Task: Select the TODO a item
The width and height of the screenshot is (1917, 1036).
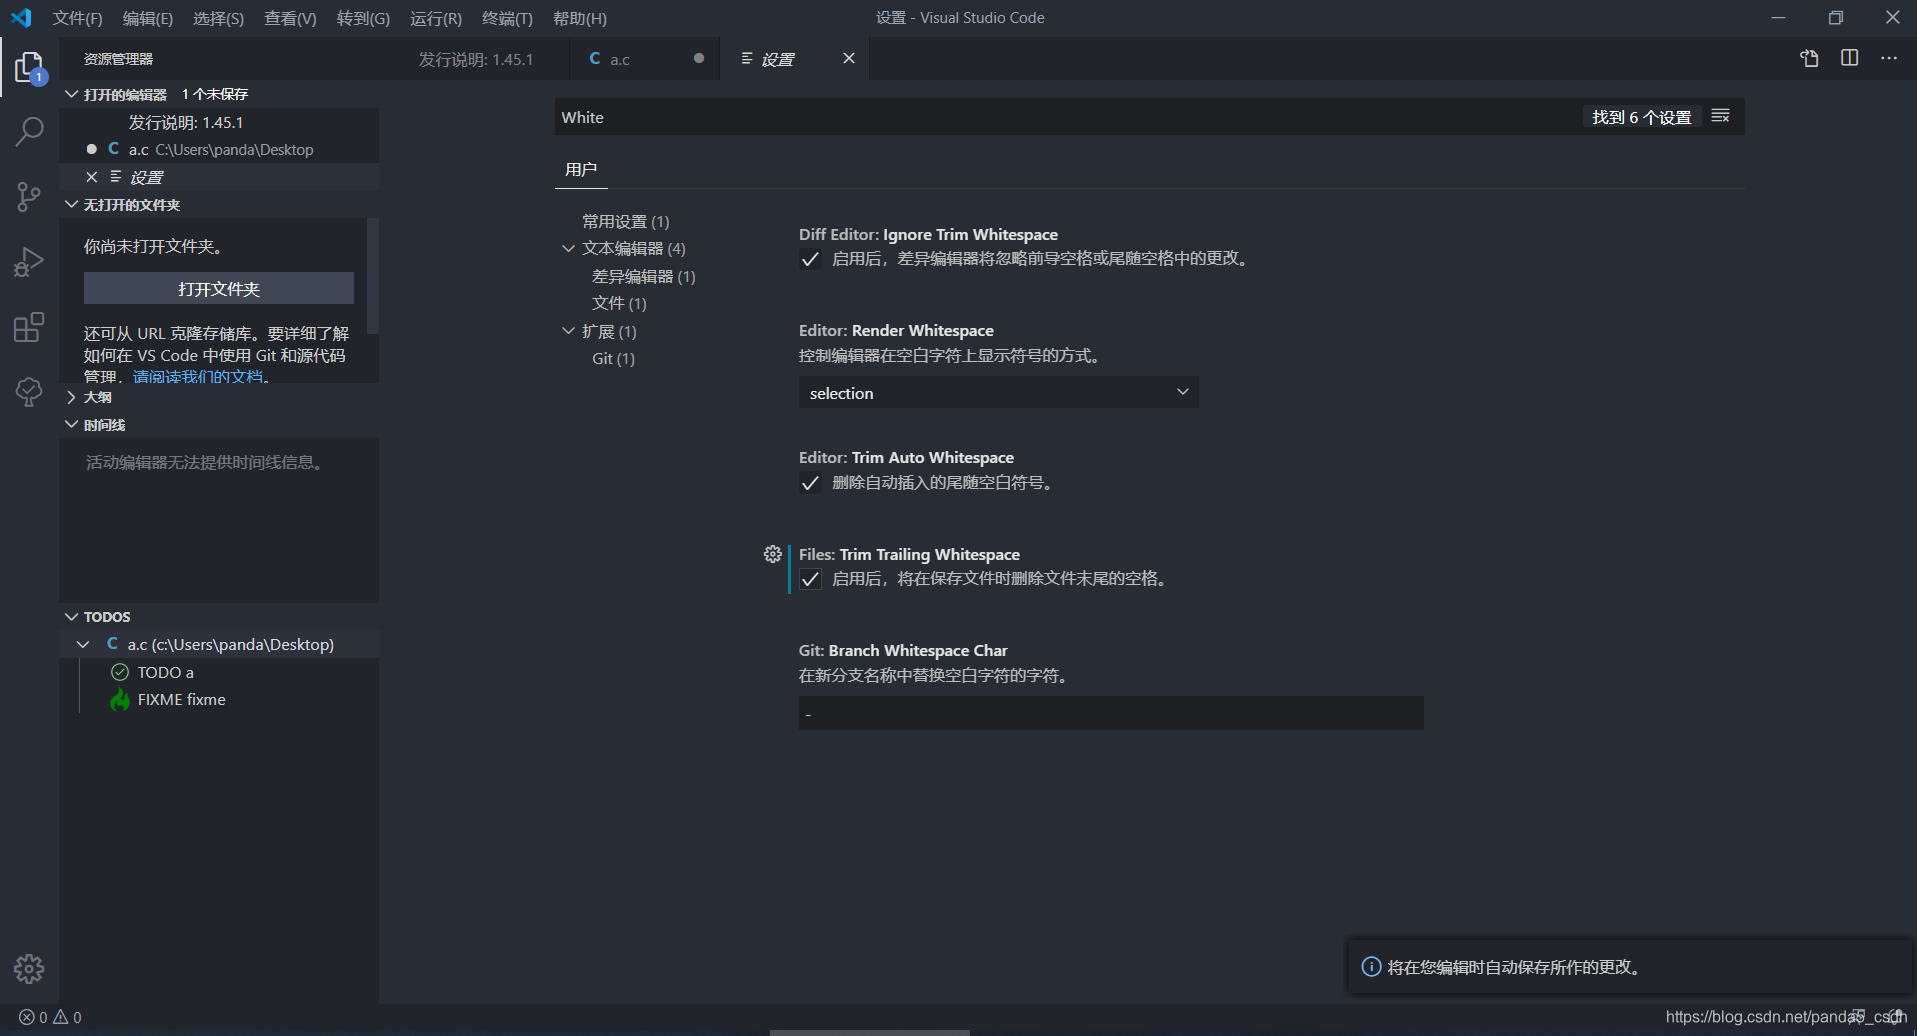Action: tap(166, 672)
